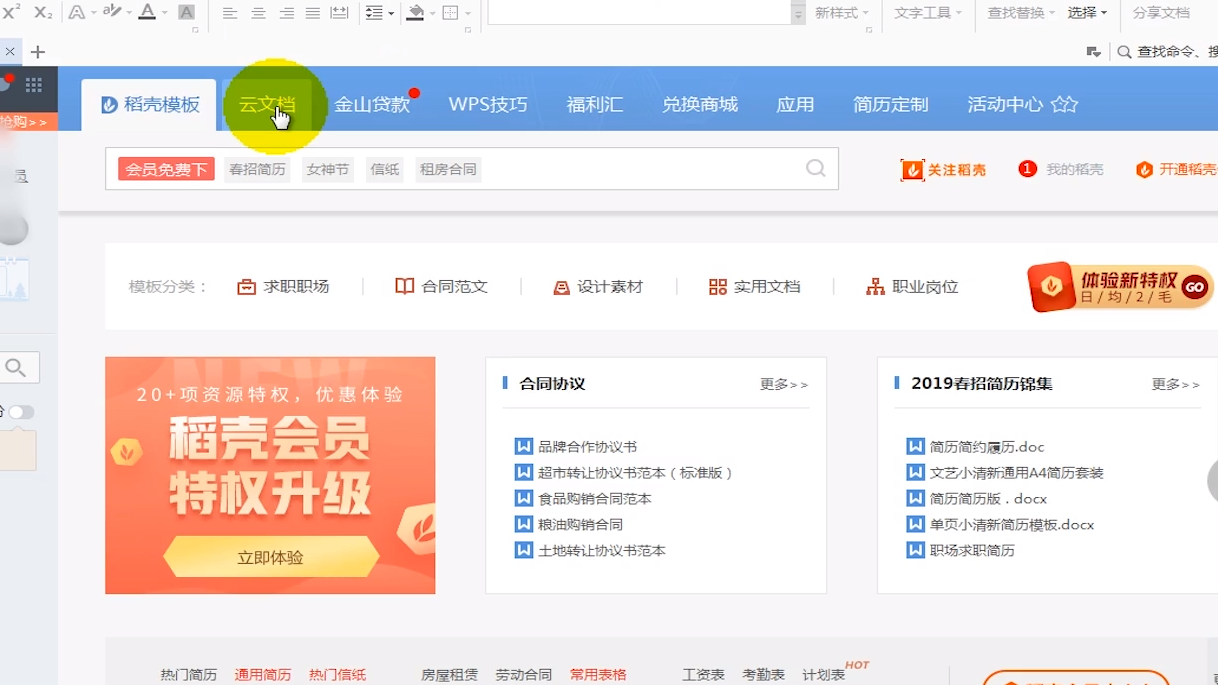This screenshot has width=1218, height=685.
Task: Click the magnifier icon in the search box
Action: tap(816, 168)
